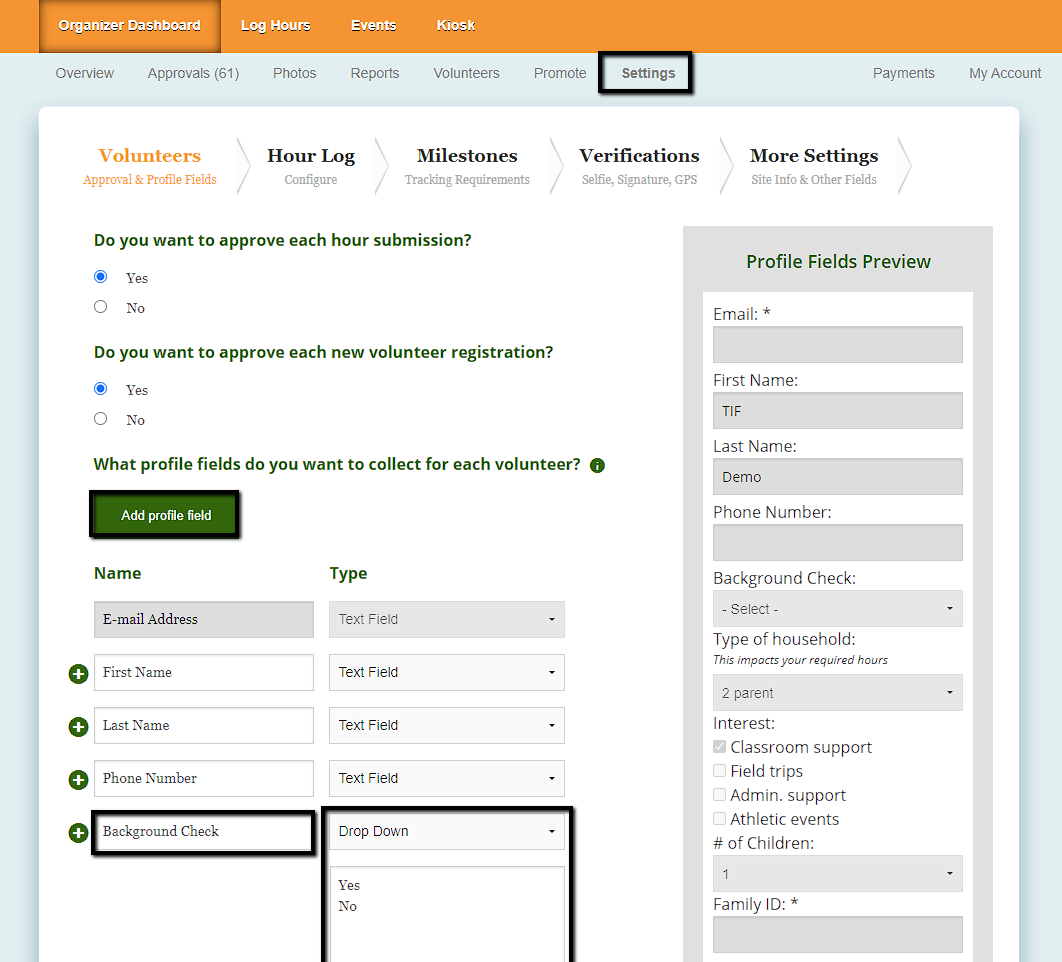Open the My Account link
Viewport: 1062px width, 962px height.
(x=1005, y=73)
